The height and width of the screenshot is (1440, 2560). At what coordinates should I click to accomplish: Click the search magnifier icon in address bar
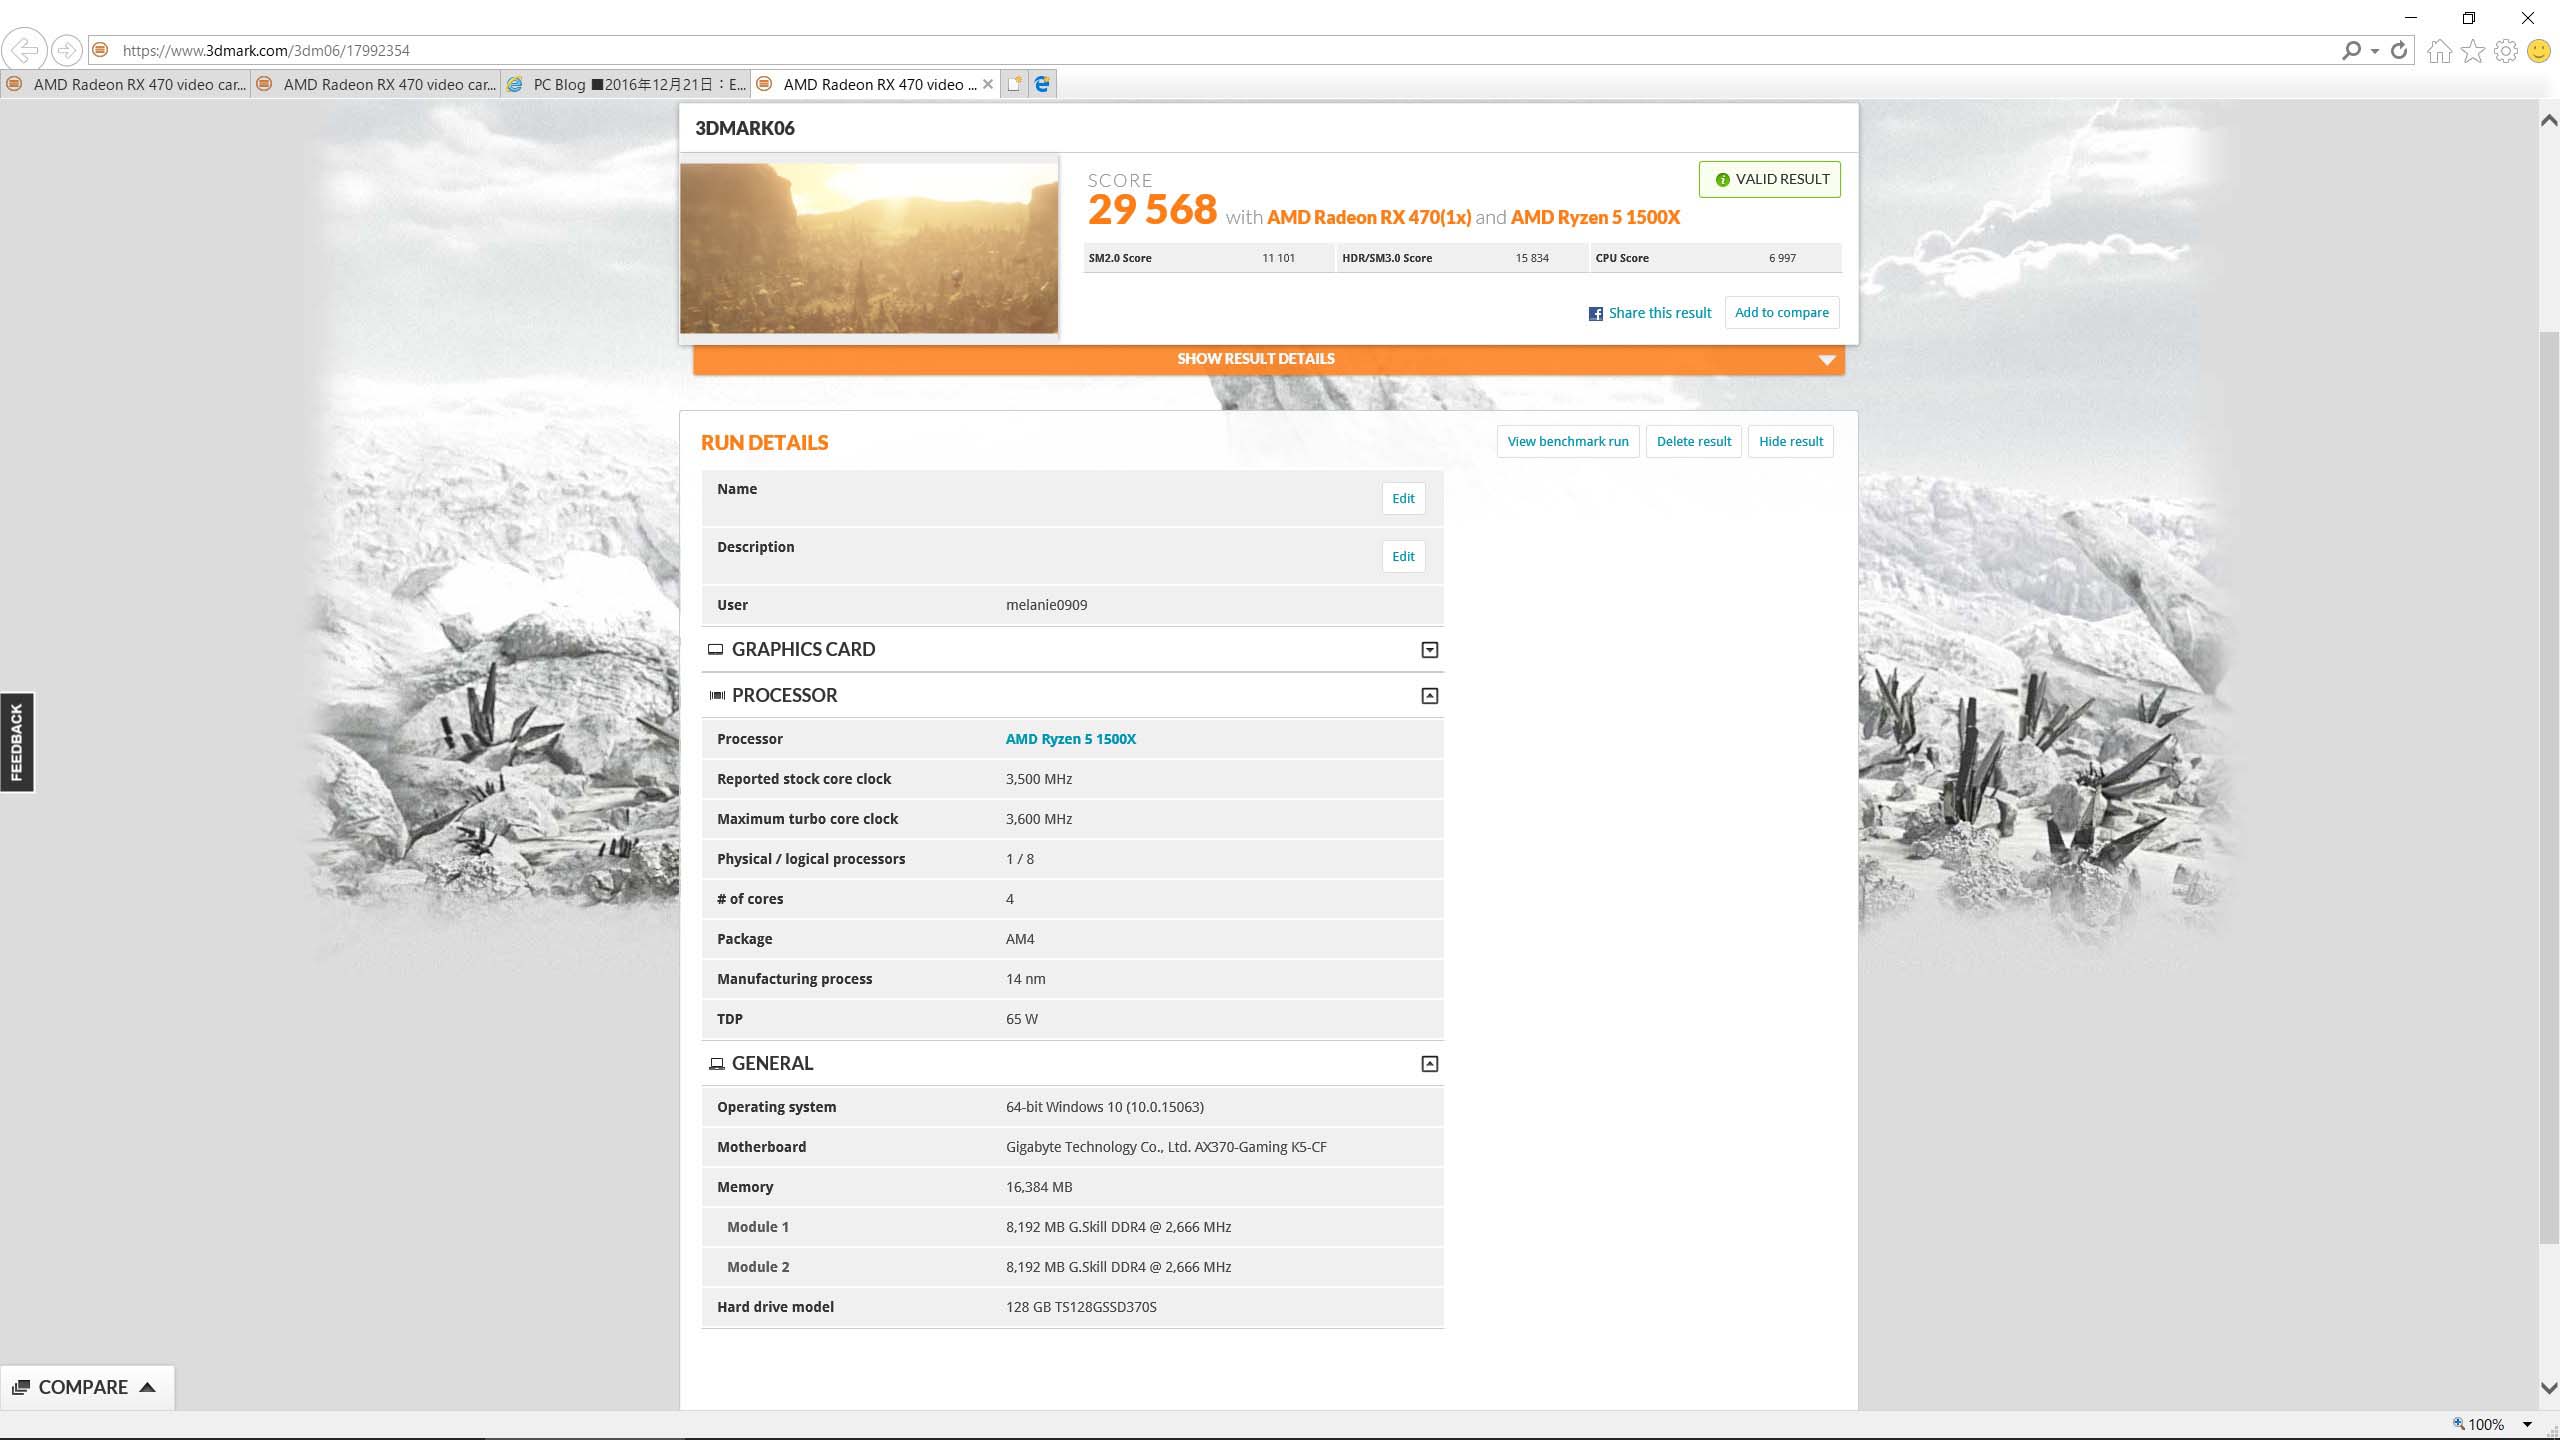point(2351,50)
